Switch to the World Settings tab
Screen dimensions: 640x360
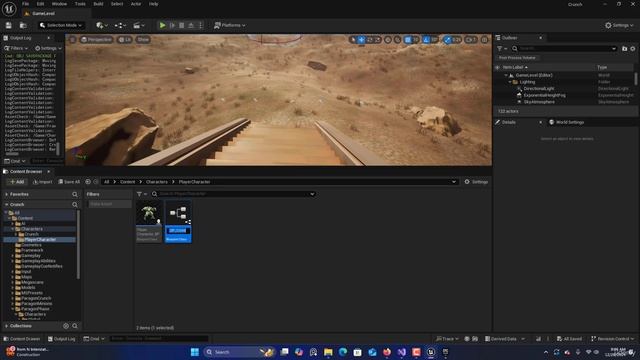click(x=567, y=122)
